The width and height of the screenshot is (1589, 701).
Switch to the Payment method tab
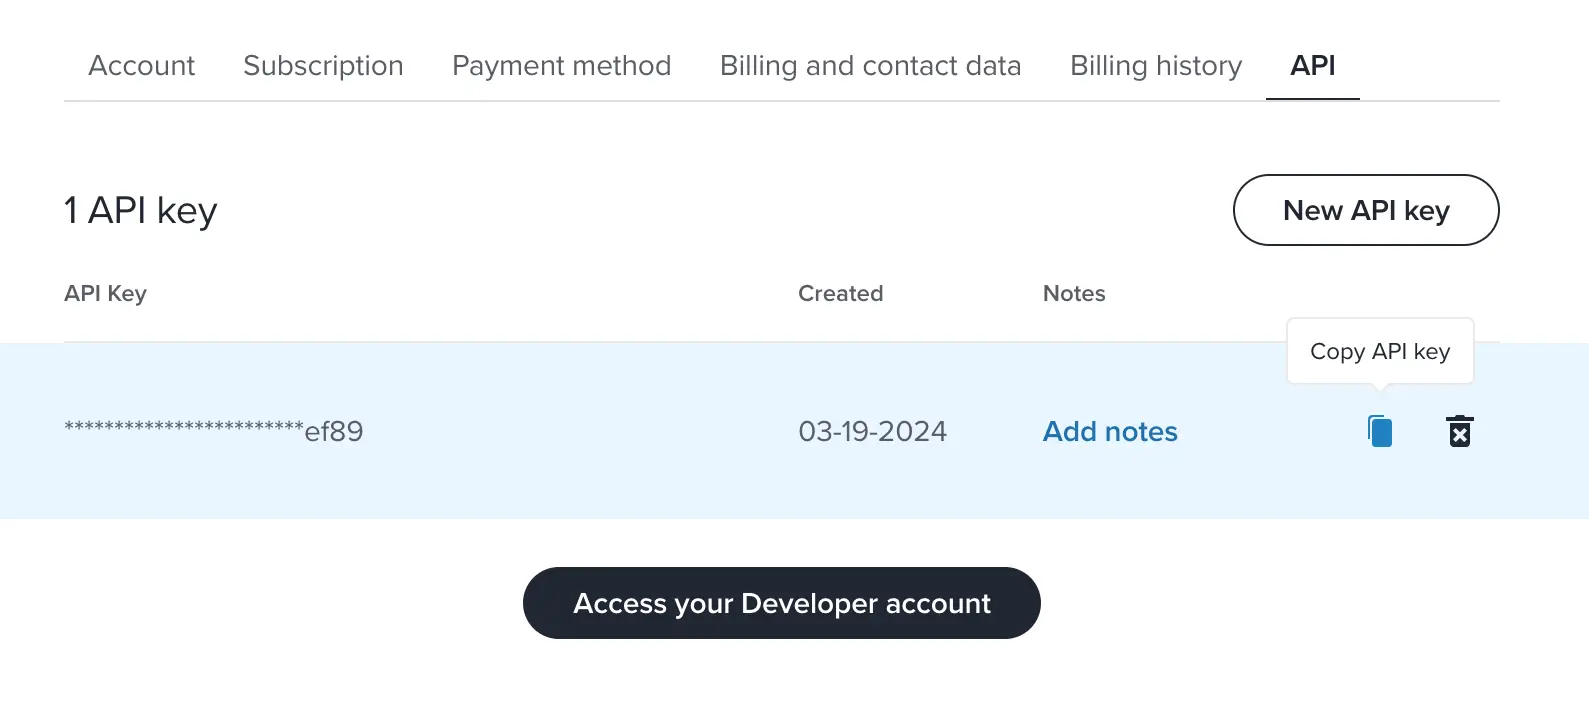(561, 66)
